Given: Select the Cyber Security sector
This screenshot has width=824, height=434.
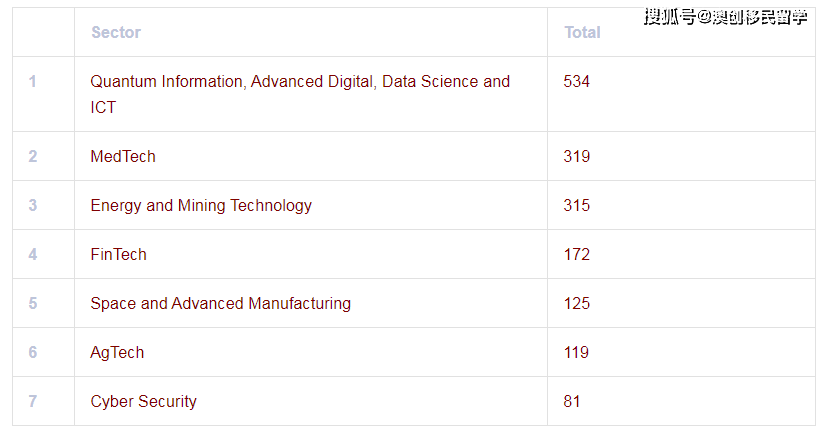Looking at the screenshot, I should (143, 401).
